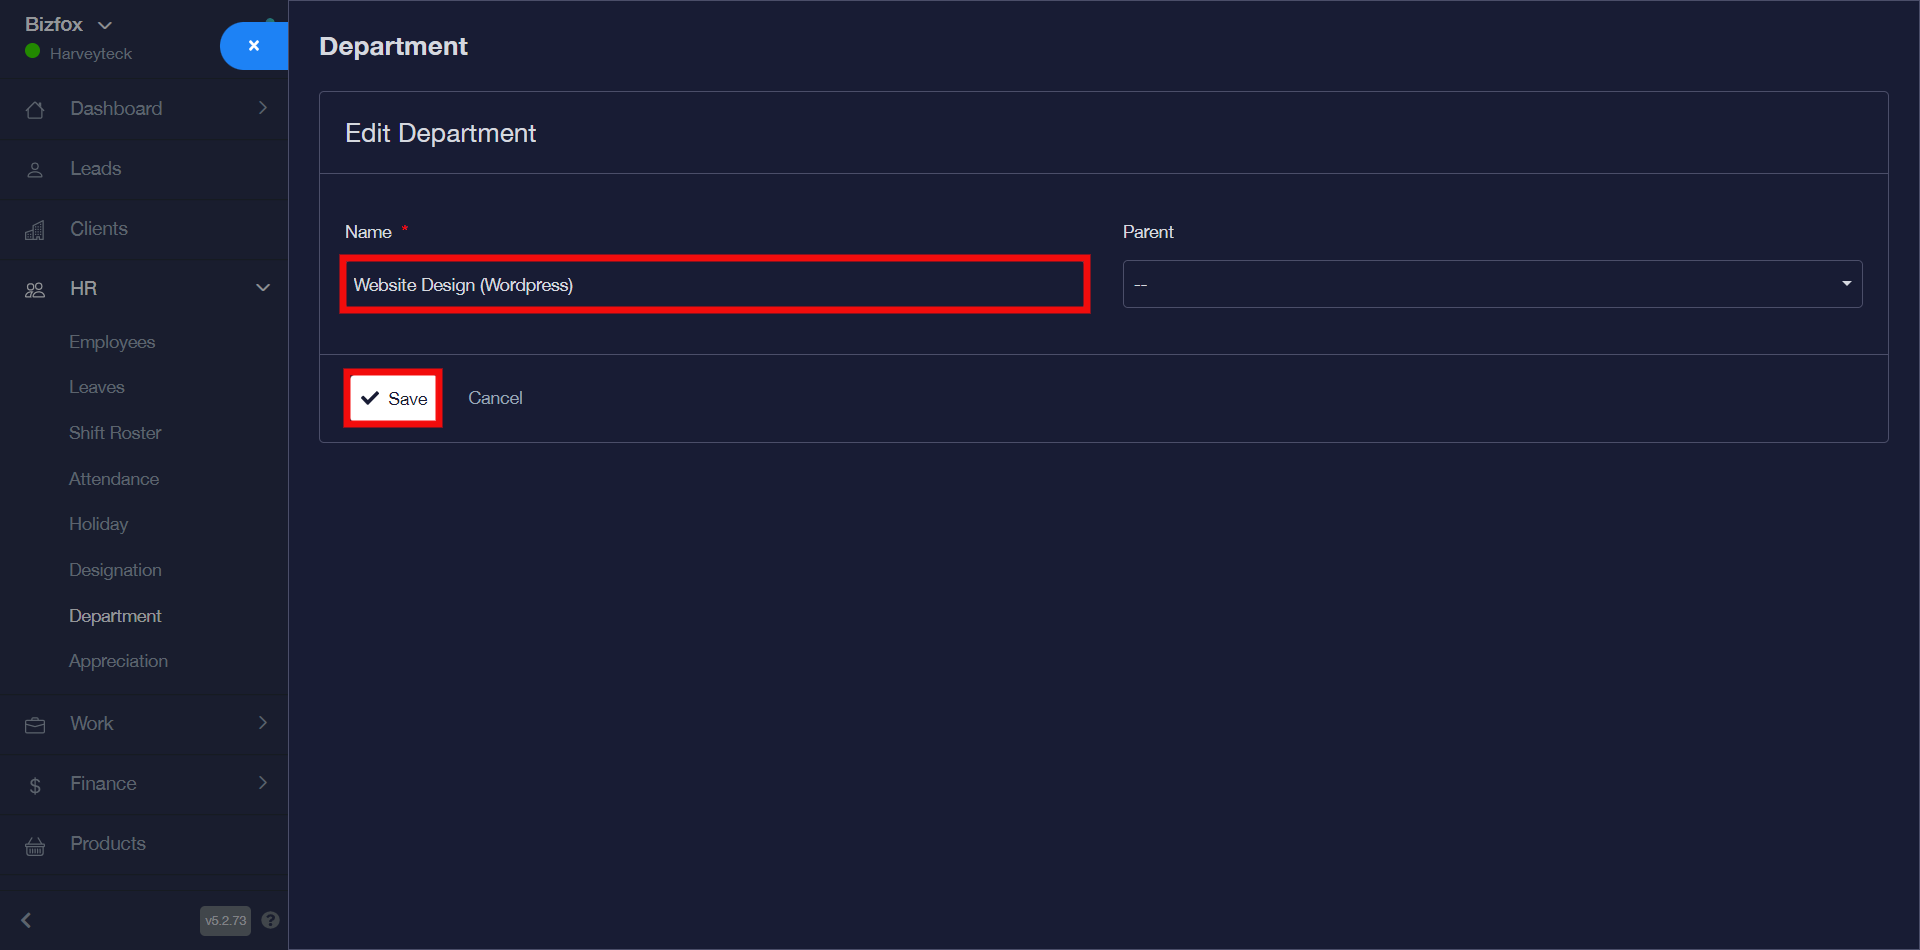
Task: Click the Leads person icon
Action: pos(35,170)
